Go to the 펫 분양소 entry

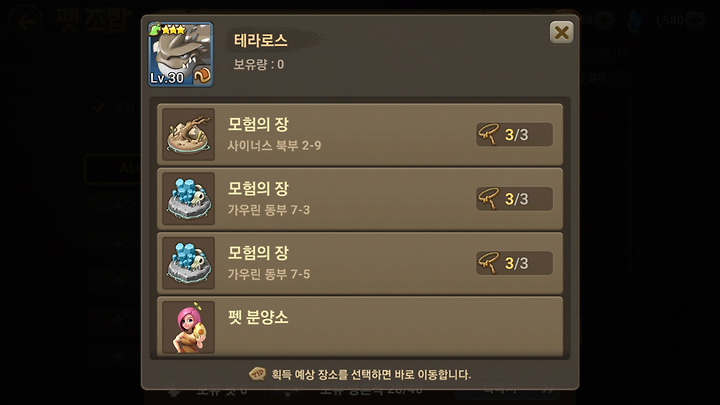pyautogui.click(x=360, y=326)
